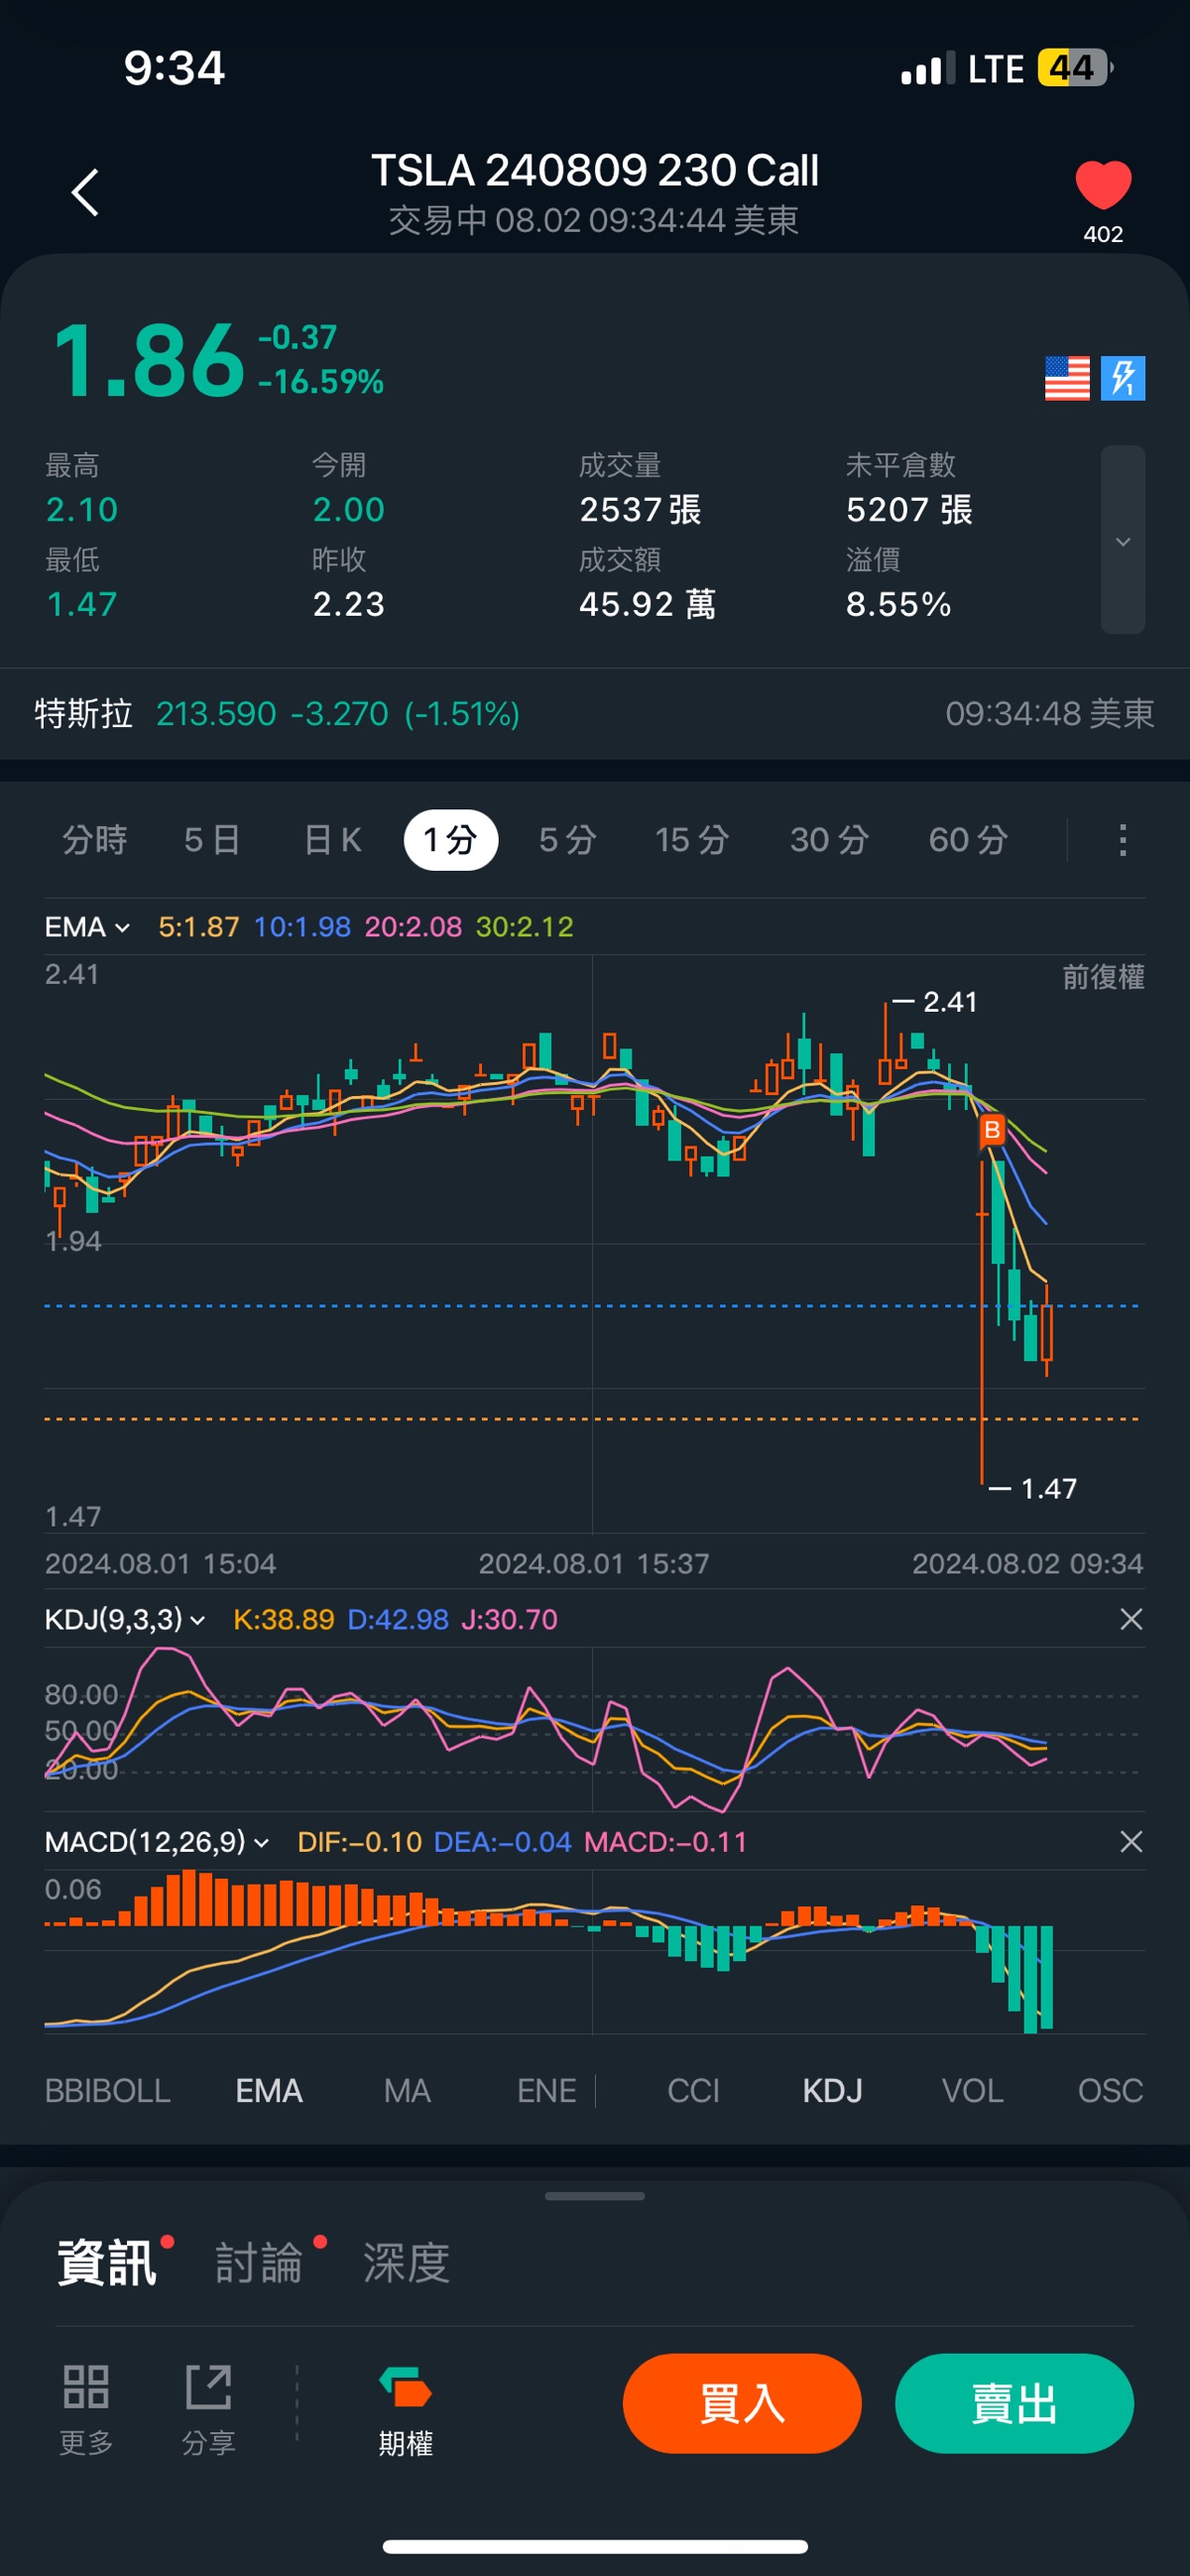Open the KDJ(9,3,3) parameters dropdown

click(125, 1619)
